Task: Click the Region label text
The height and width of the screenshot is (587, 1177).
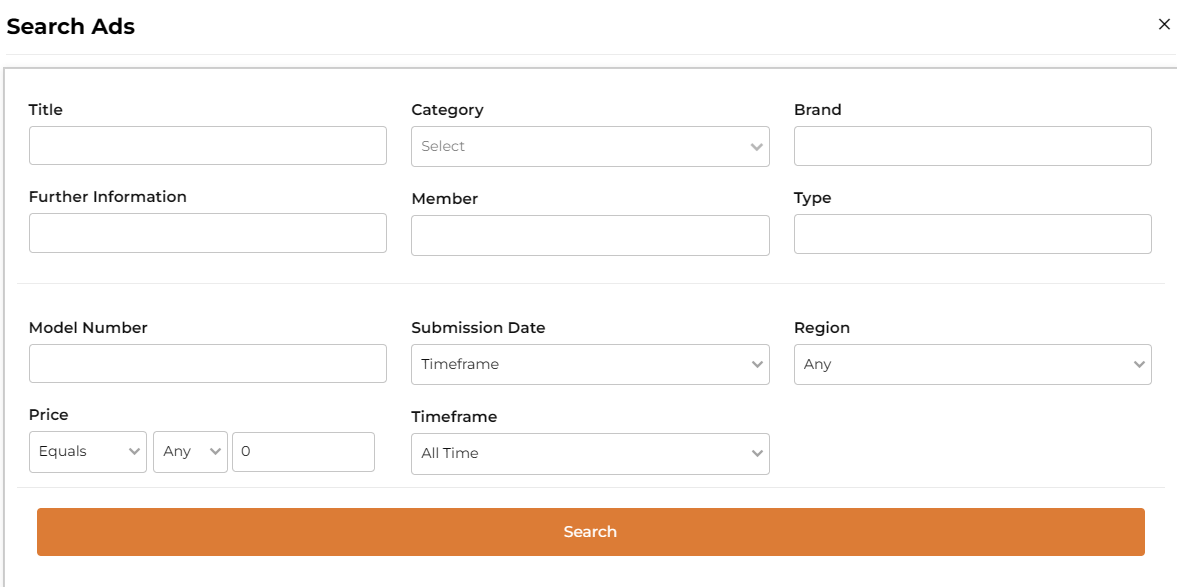Action: click(x=821, y=328)
